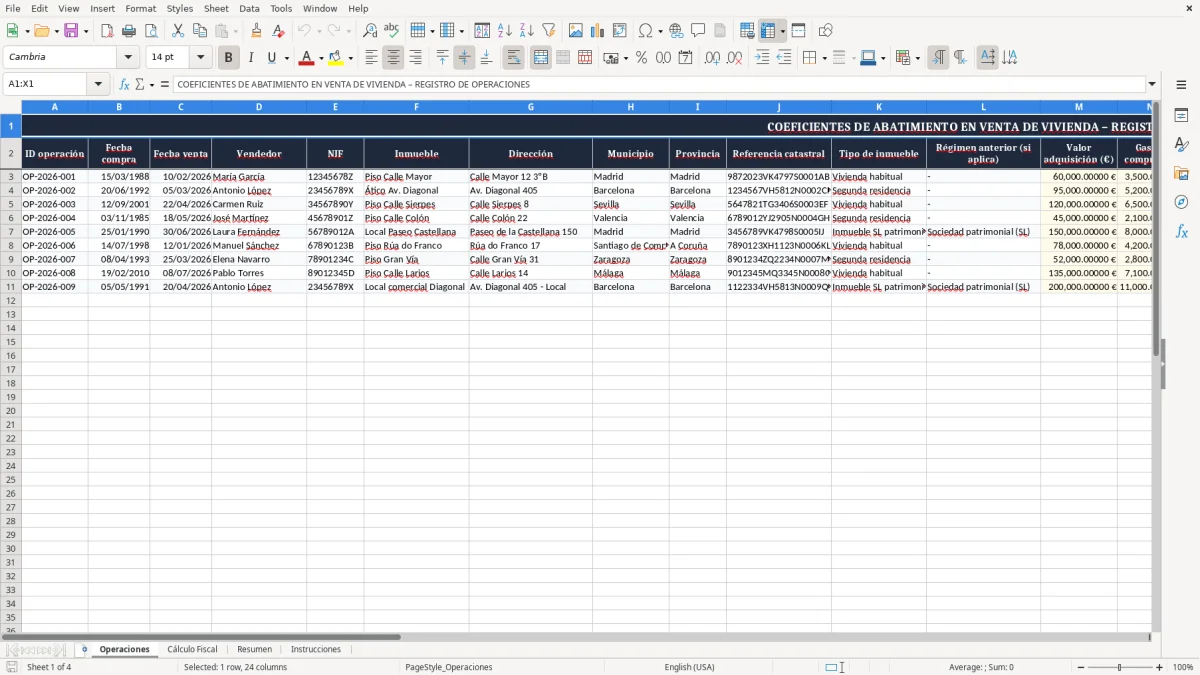The image size is (1200, 675).
Task: Click the Print icon
Action: [130, 31]
